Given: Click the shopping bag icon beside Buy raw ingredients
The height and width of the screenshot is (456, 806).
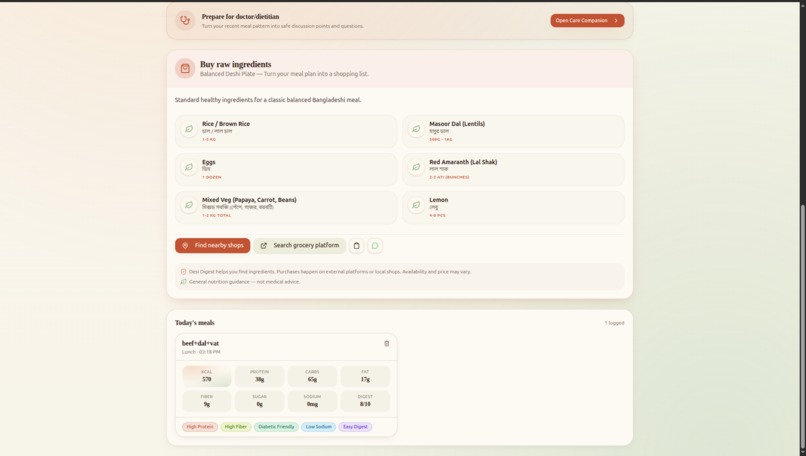Looking at the screenshot, I should point(185,68).
